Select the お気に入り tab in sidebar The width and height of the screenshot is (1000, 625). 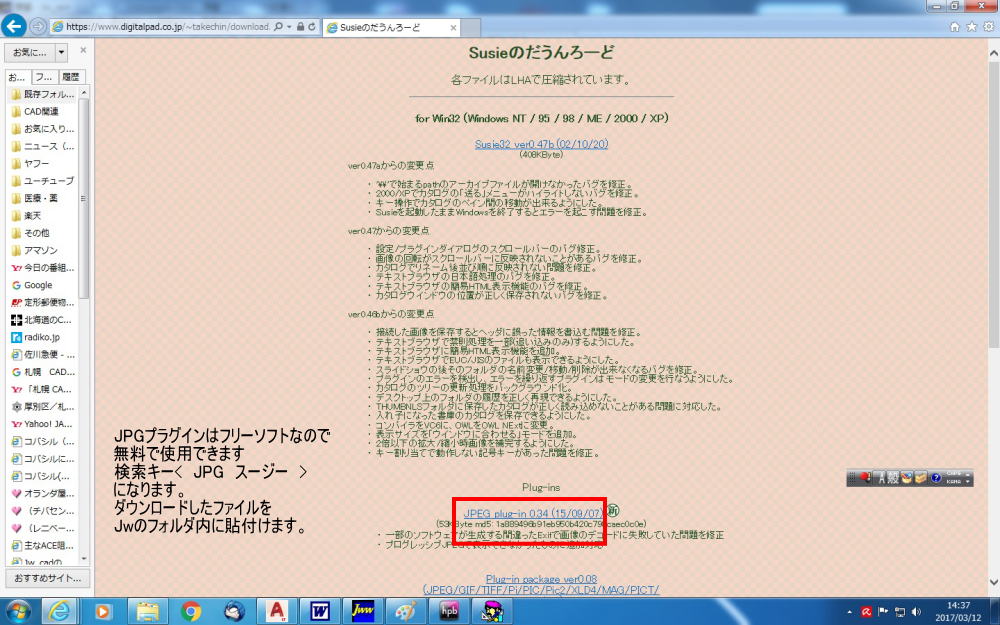pos(18,77)
